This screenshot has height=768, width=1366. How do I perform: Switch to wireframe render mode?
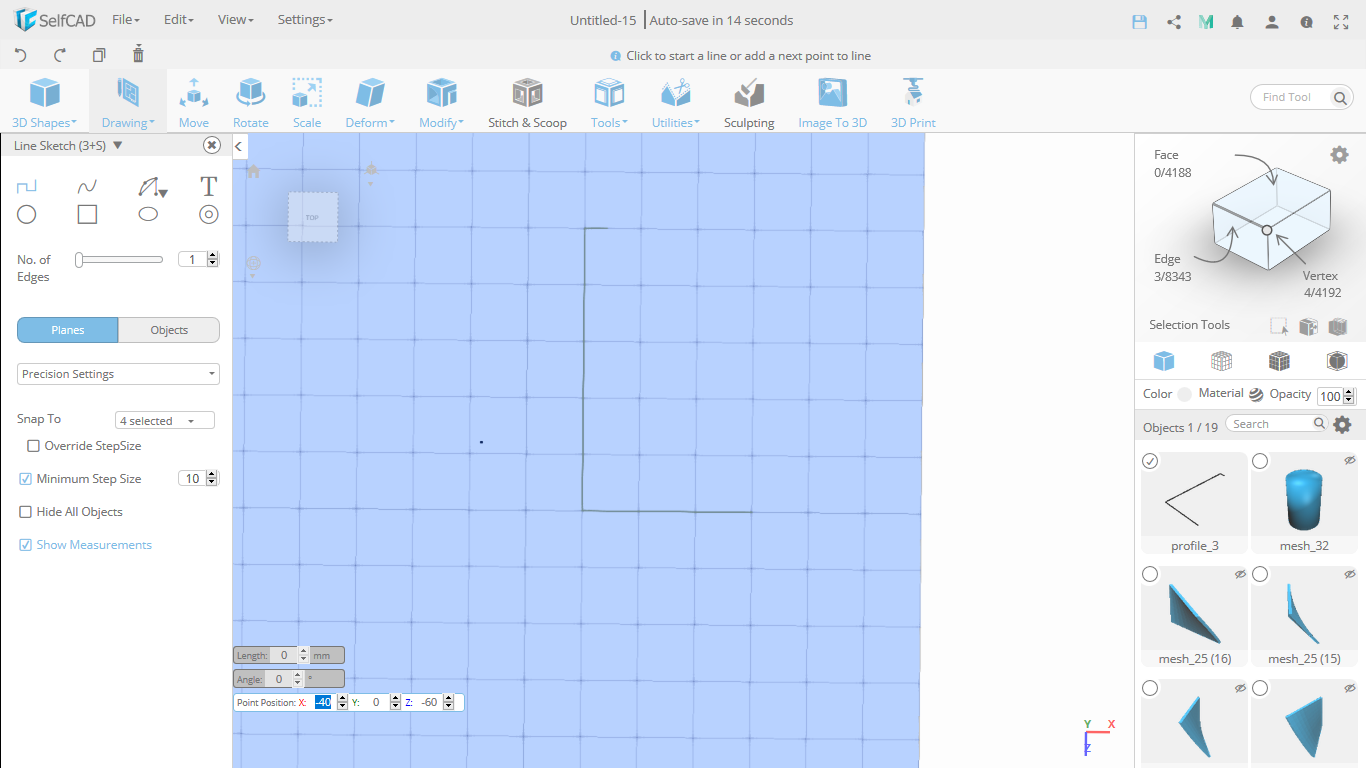(1221, 361)
